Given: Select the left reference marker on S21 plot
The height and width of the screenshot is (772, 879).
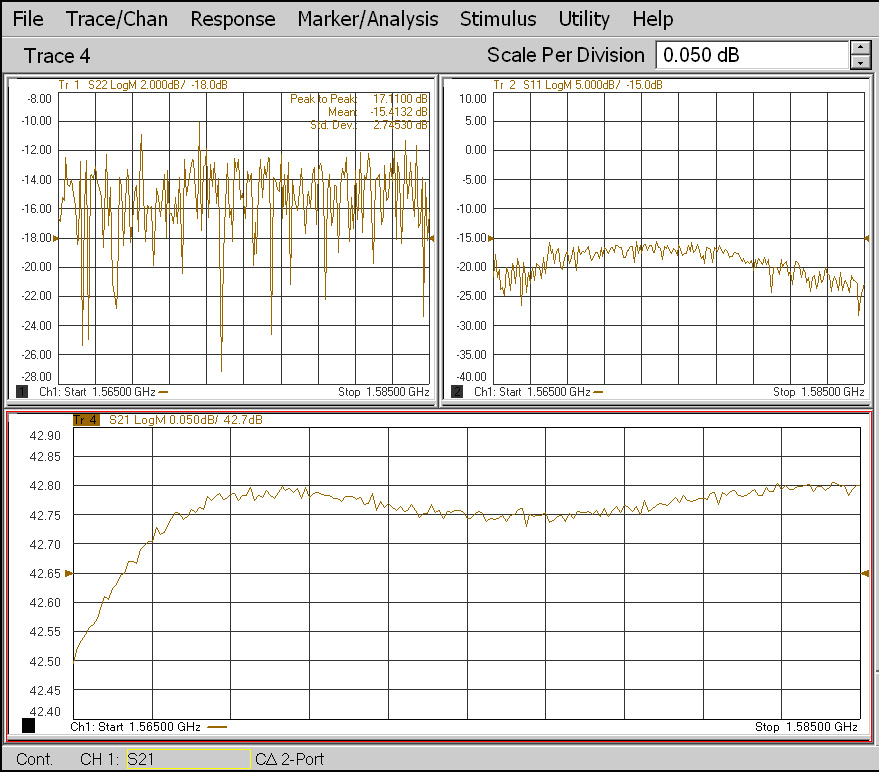Looking at the screenshot, I should (x=69, y=573).
